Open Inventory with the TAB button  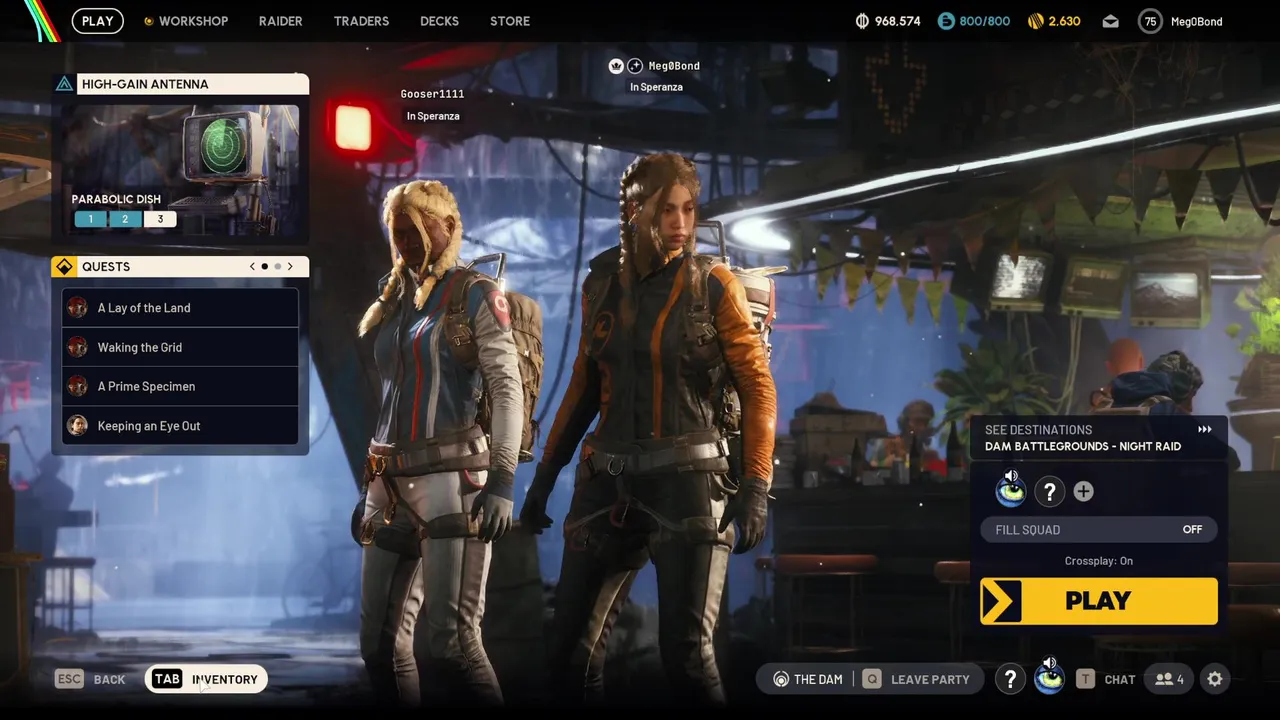tap(206, 679)
